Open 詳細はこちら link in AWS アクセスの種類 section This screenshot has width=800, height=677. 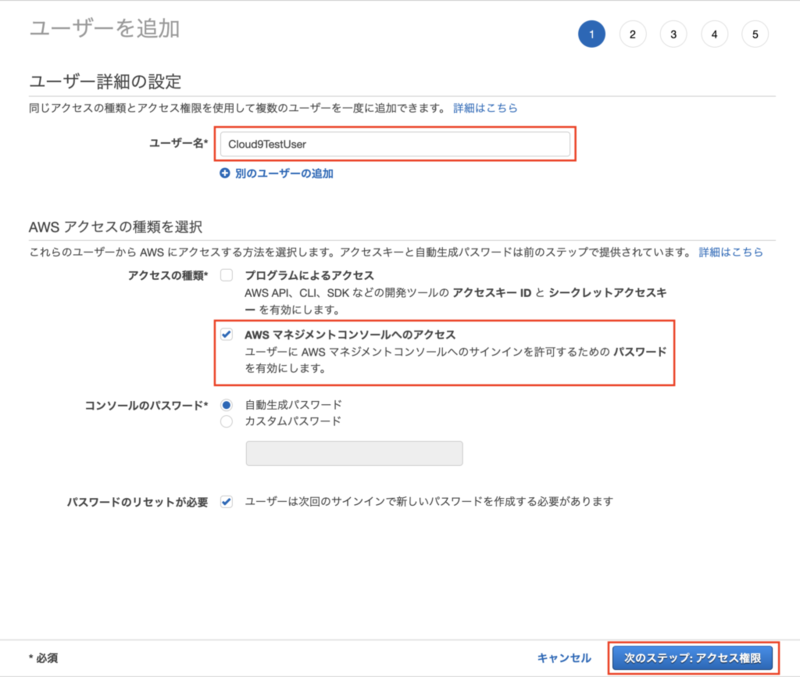click(x=731, y=252)
